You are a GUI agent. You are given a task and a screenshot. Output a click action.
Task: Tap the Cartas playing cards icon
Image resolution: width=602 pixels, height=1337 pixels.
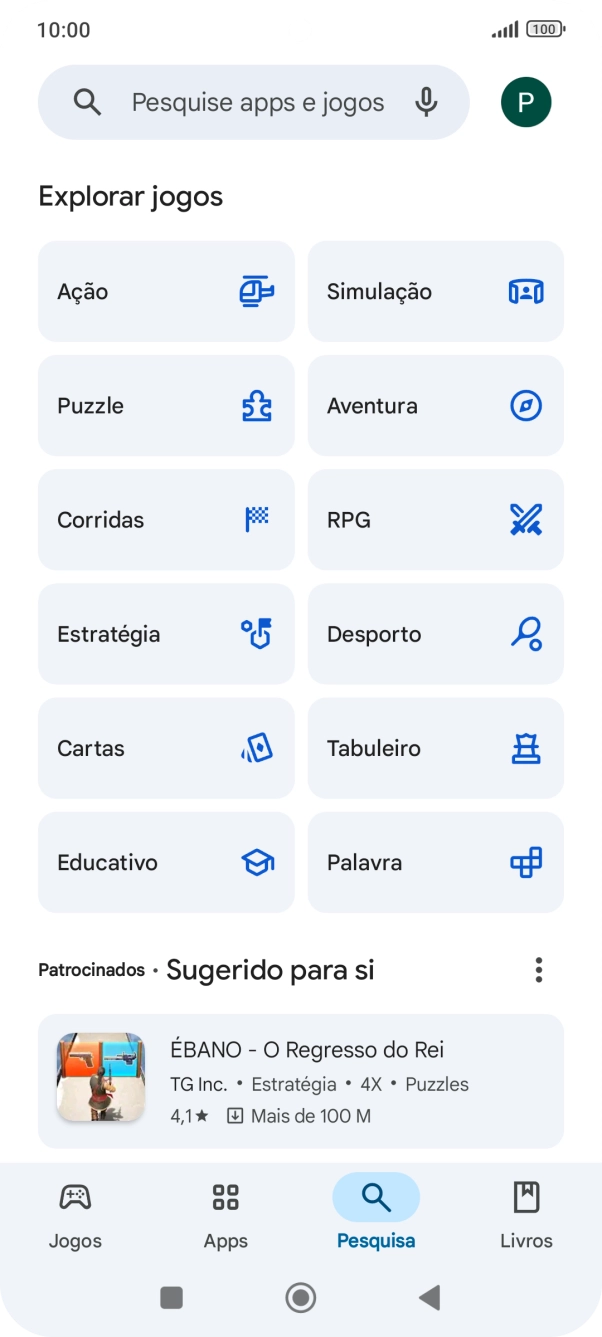pos(257,747)
